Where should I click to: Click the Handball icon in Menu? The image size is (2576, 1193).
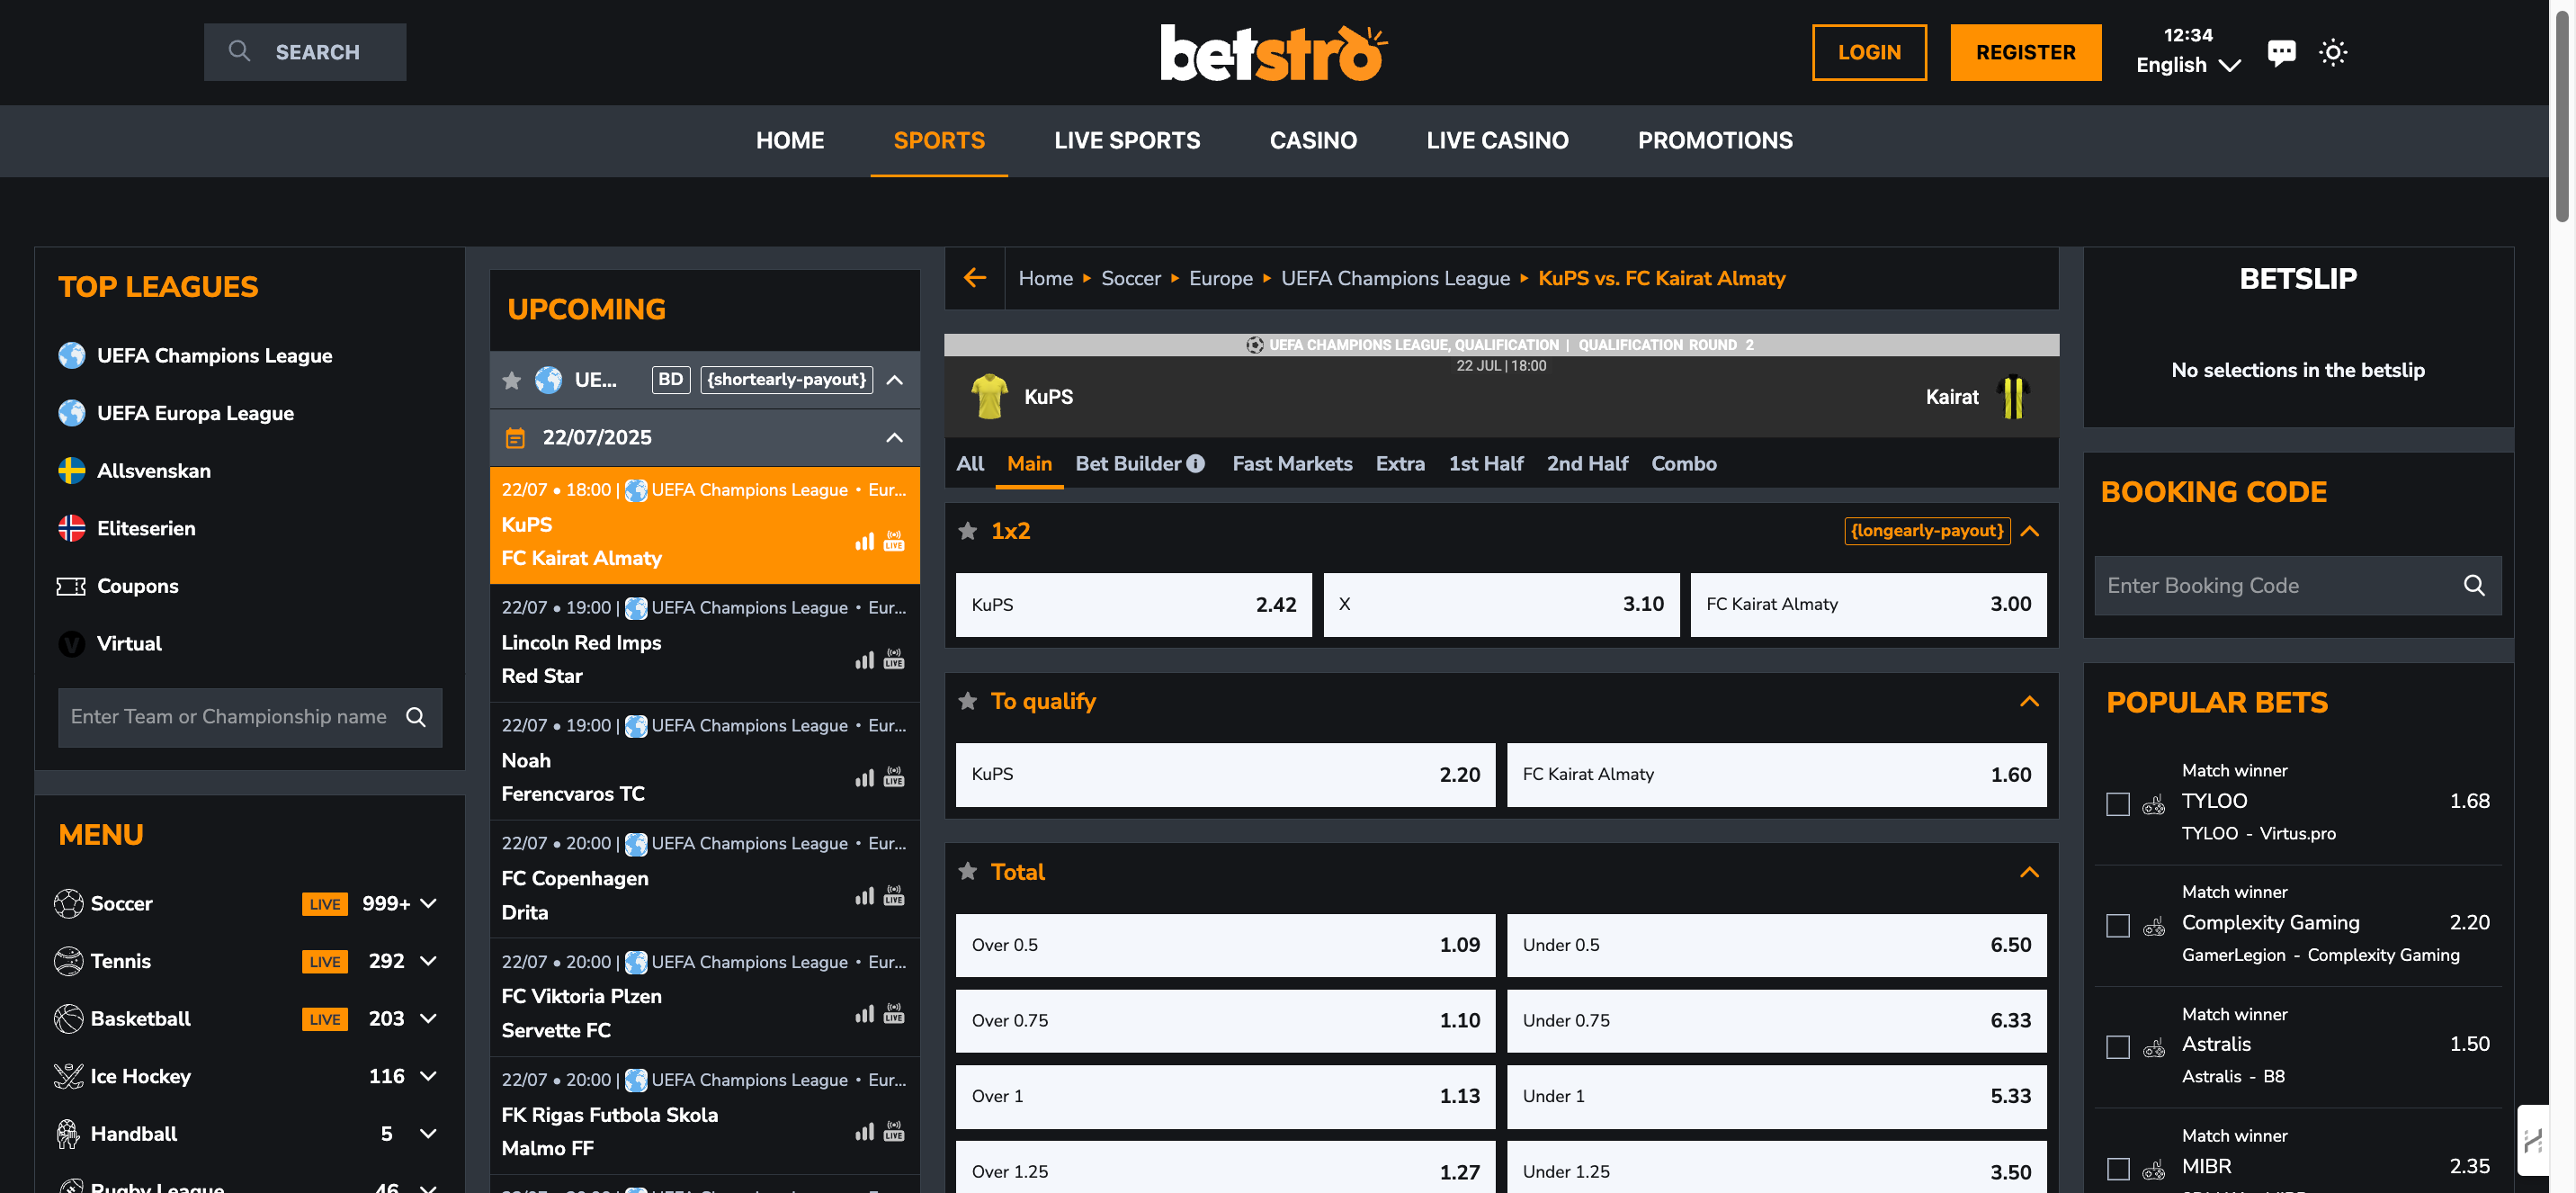pyautogui.click(x=68, y=1133)
